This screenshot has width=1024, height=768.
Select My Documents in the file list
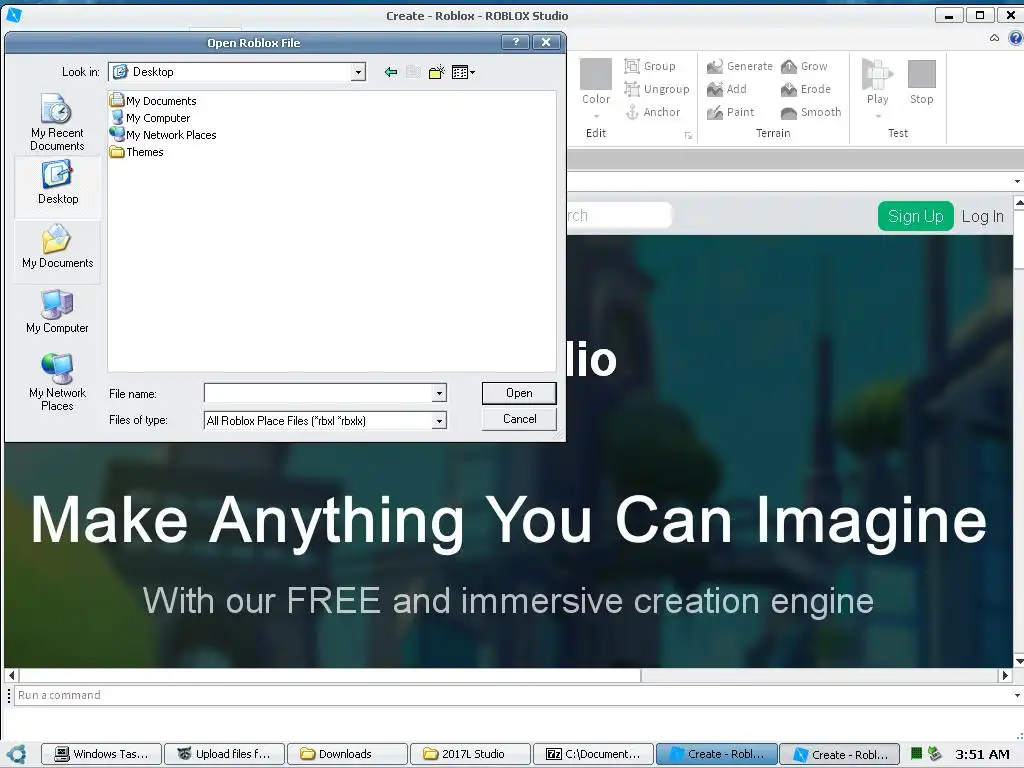(x=153, y=101)
